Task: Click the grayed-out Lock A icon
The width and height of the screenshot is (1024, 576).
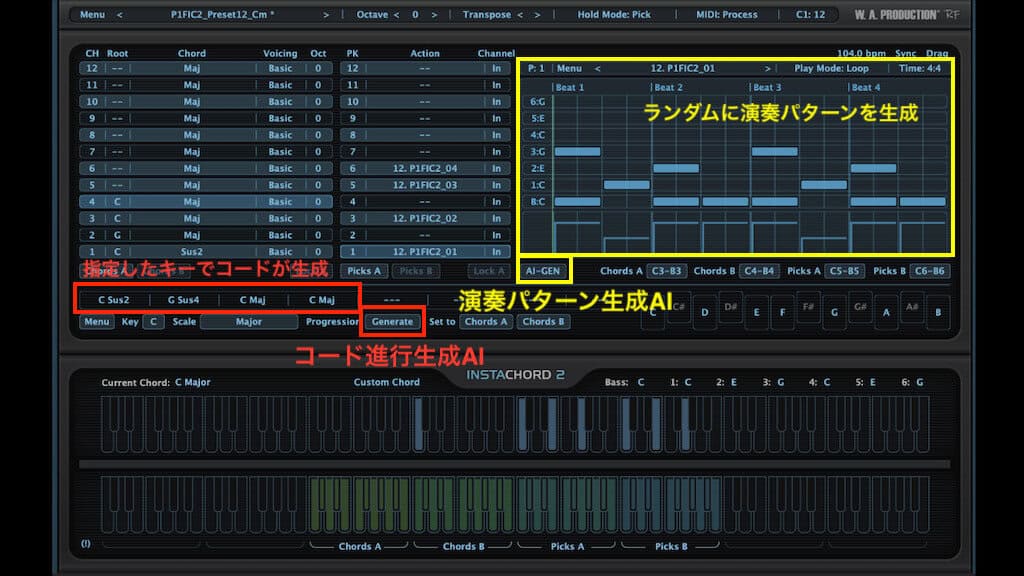Action: pos(487,270)
